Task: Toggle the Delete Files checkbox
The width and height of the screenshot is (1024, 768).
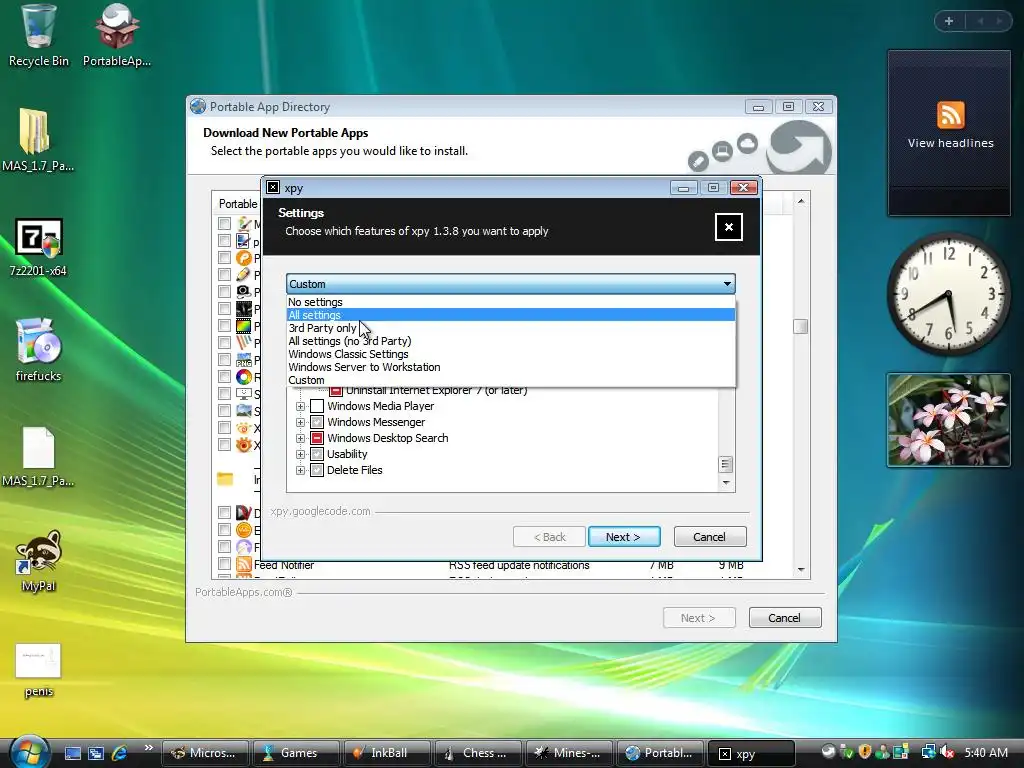Action: (317, 470)
